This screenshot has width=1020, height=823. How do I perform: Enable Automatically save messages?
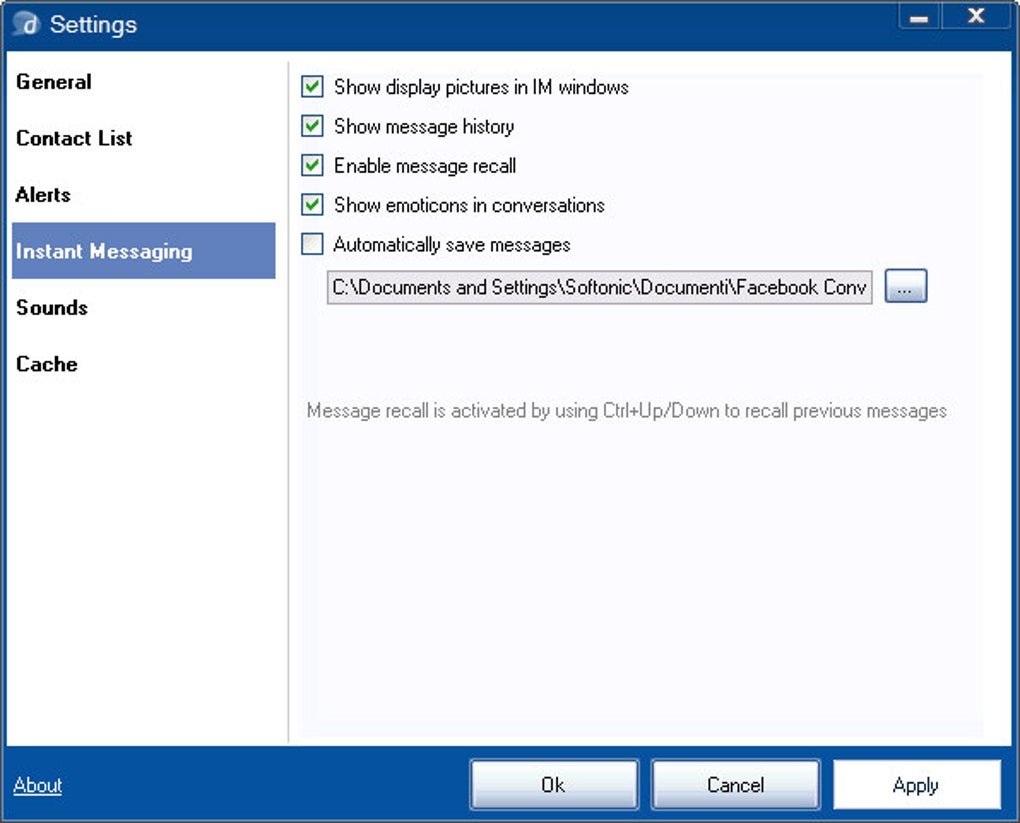point(313,244)
